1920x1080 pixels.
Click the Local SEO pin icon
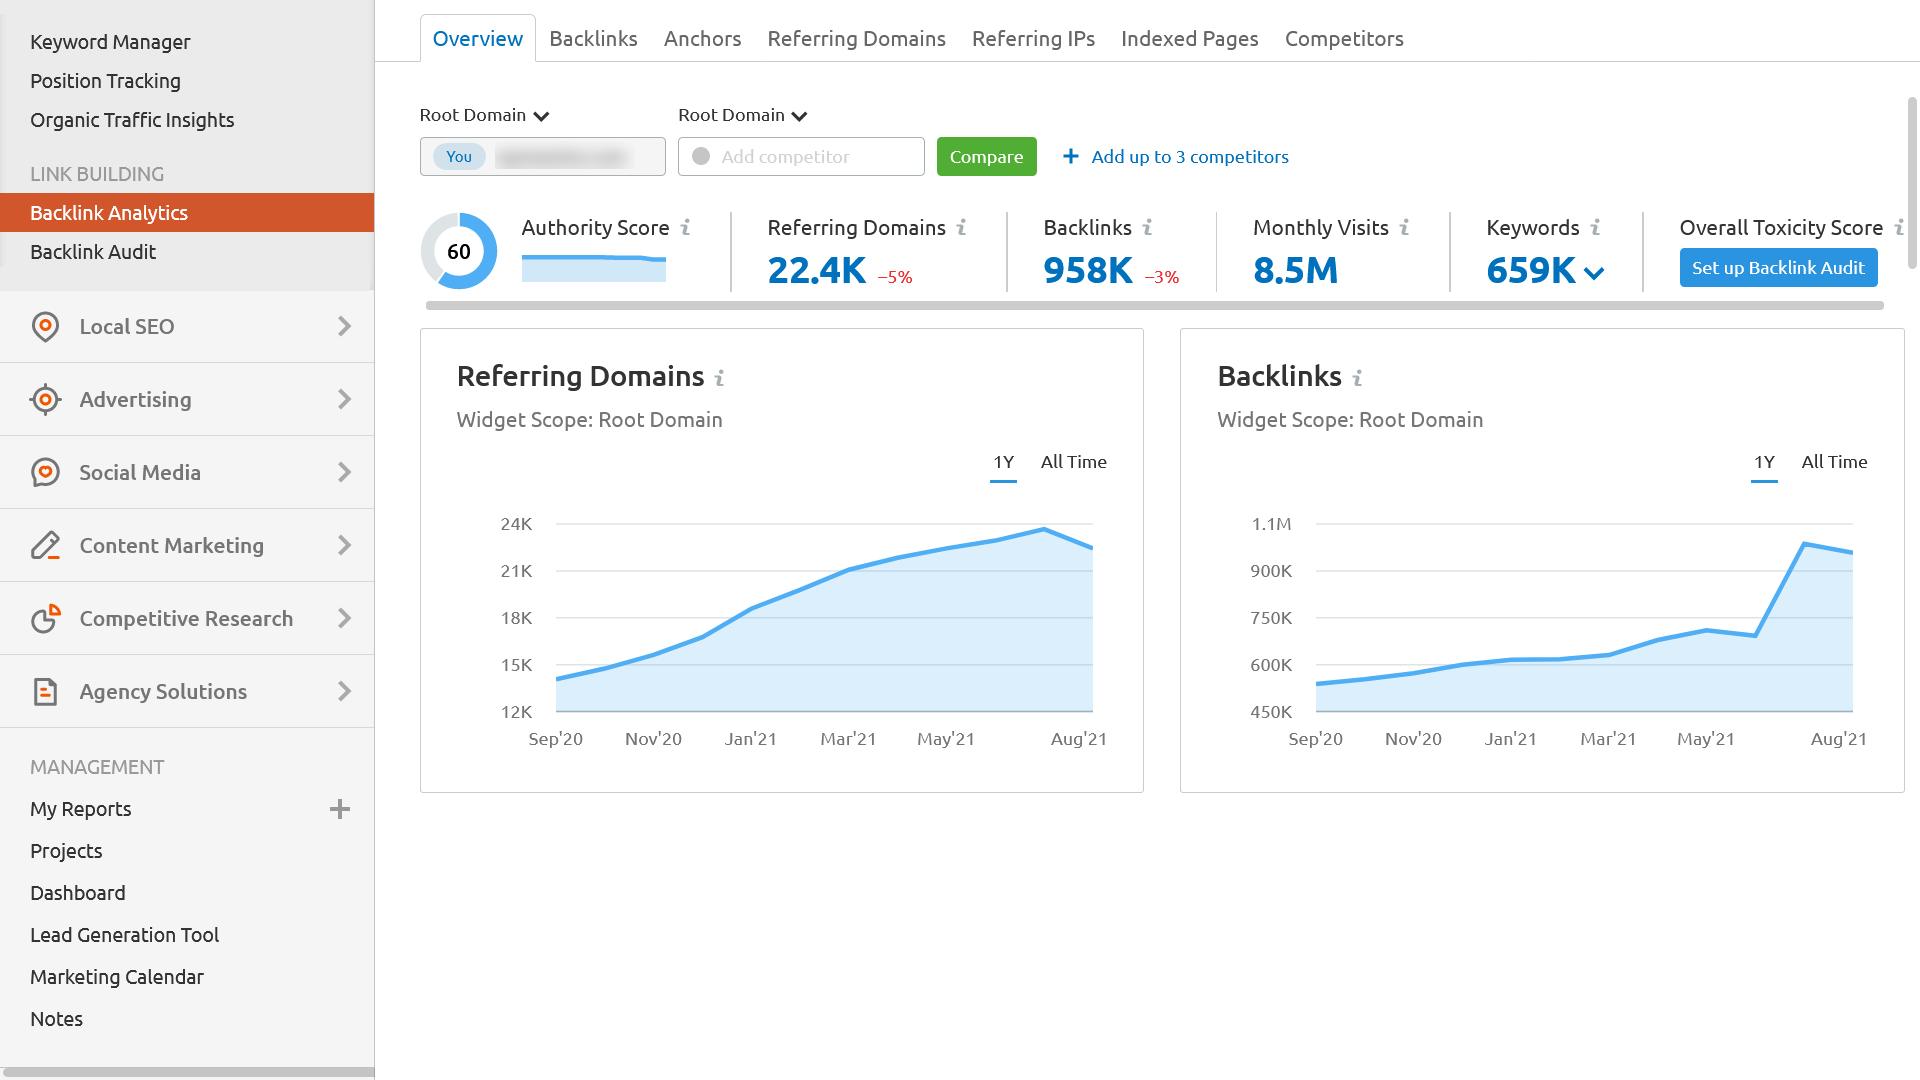coord(45,327)
